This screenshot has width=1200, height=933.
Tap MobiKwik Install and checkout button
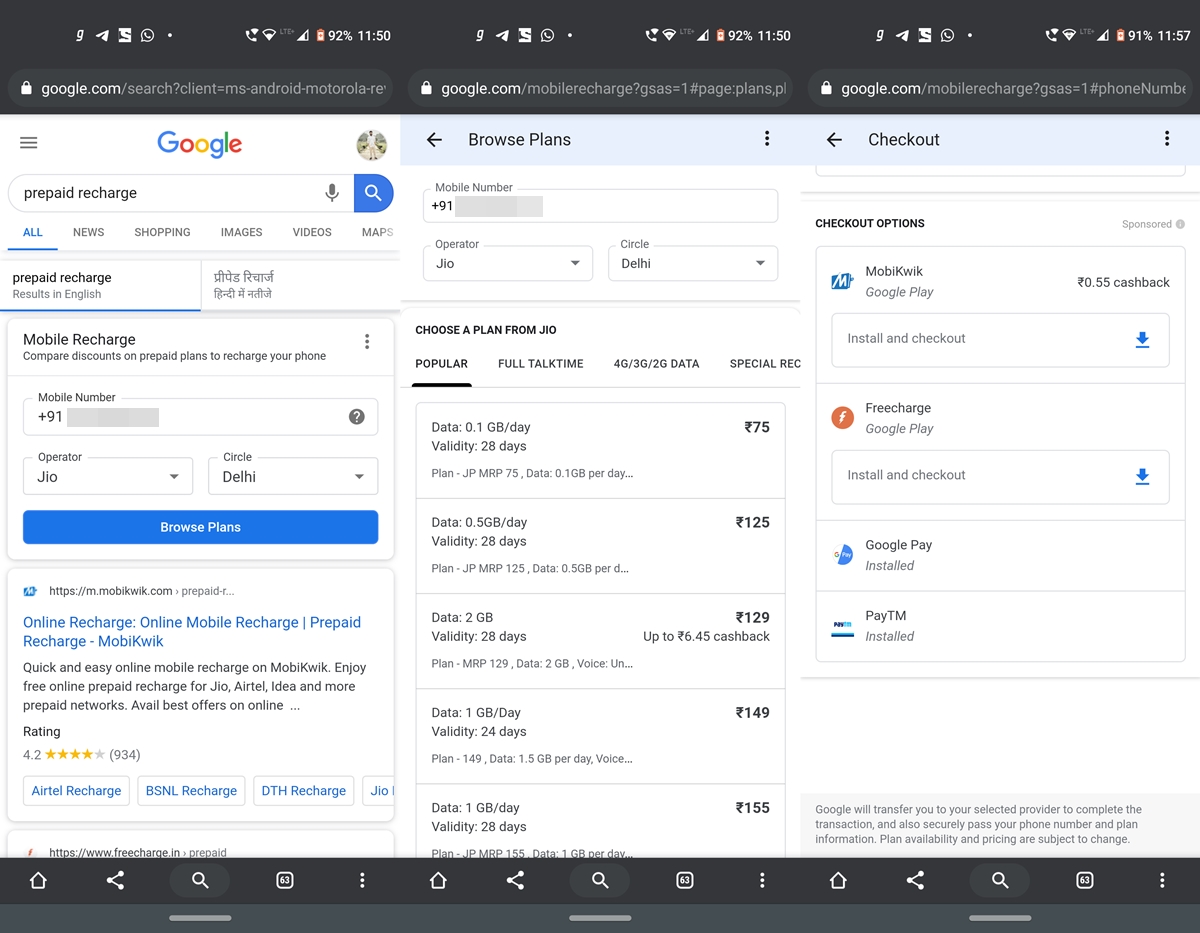coord(1000,339)
